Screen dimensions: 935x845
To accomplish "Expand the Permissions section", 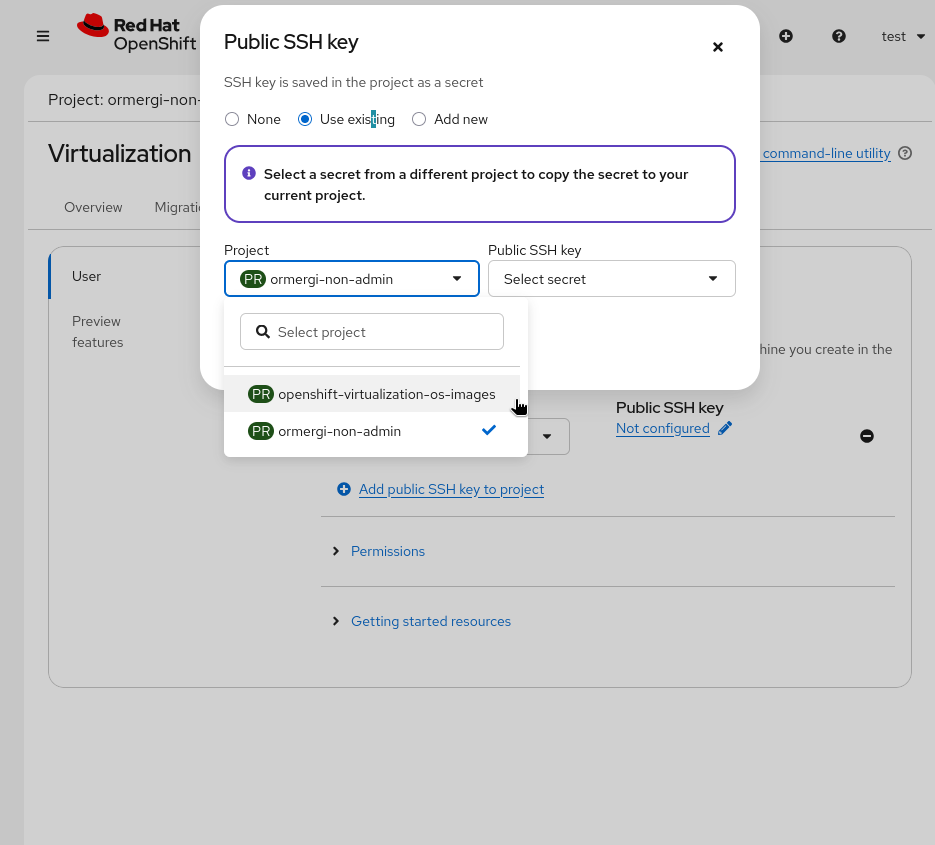I will pyautogui.click(x=387, y=551).
